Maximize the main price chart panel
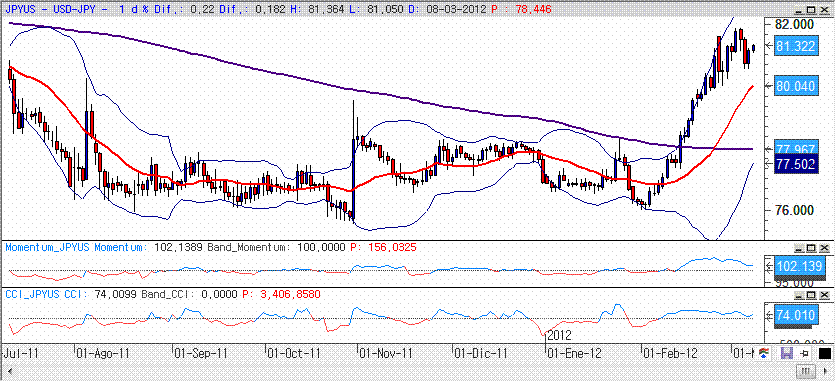836x382 pixels. tap(811, 10)
